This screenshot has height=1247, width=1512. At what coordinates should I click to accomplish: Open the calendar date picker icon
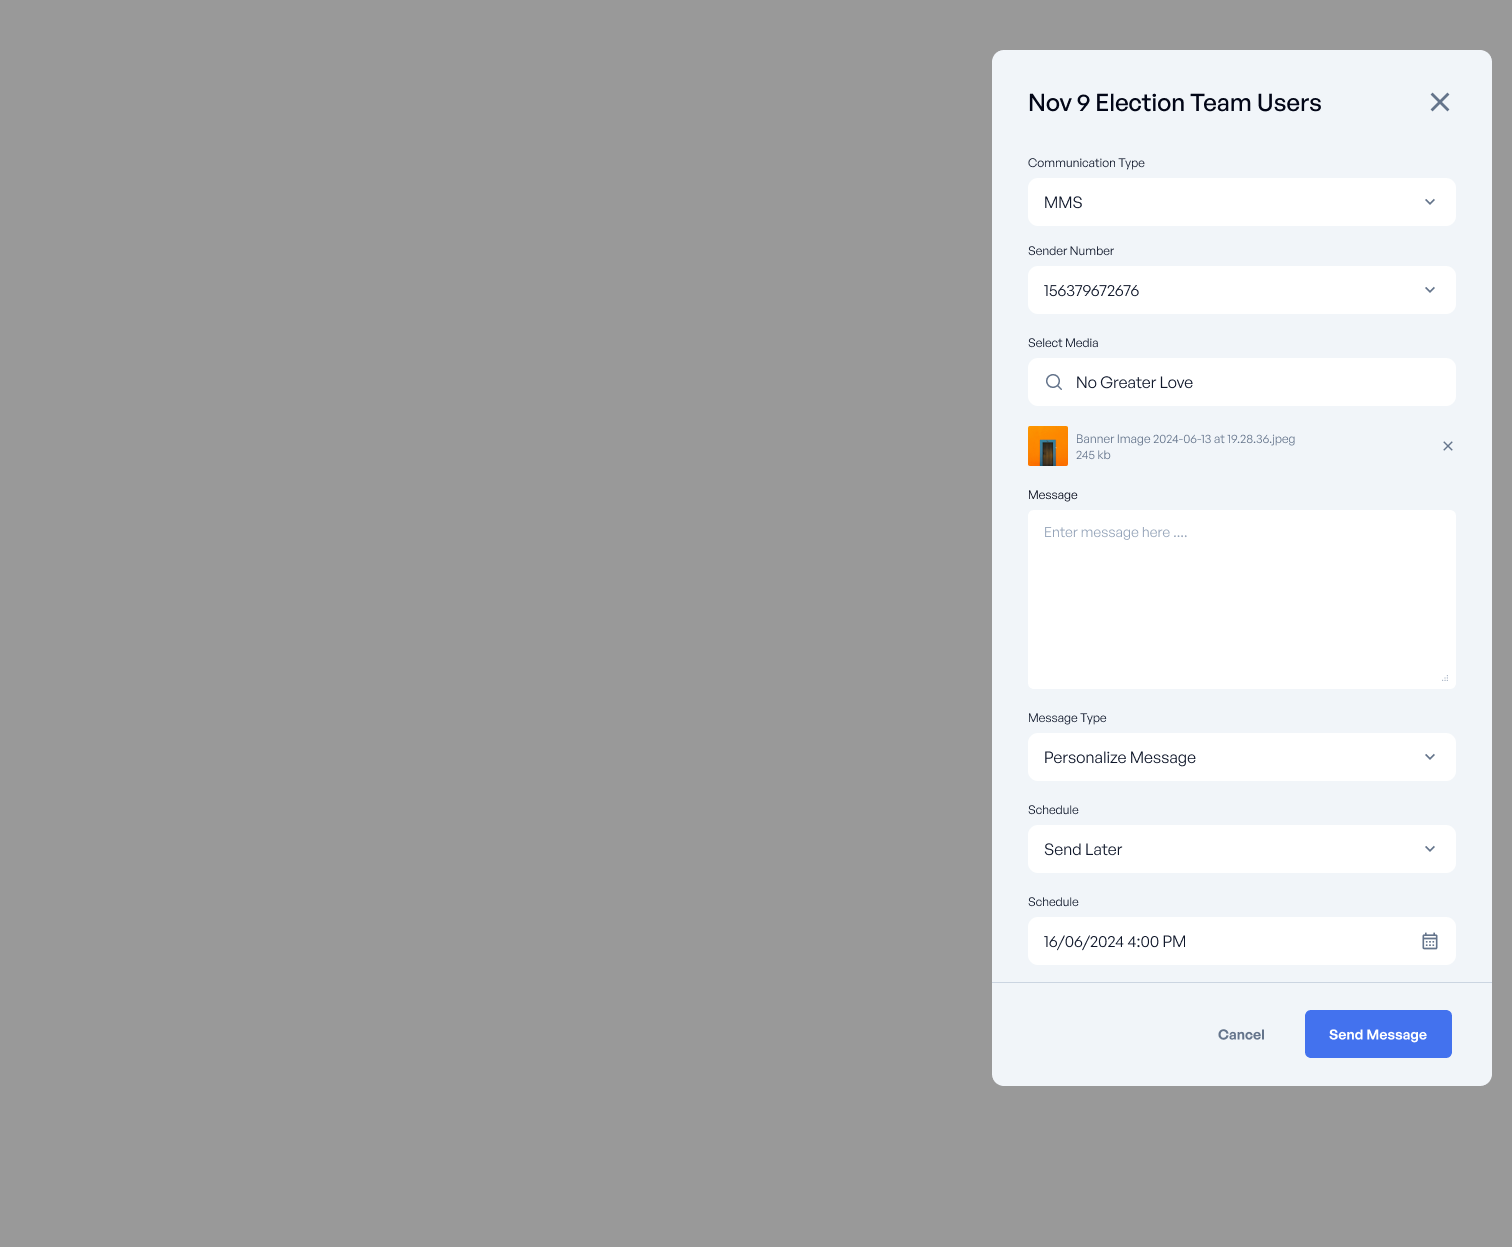click(x=1430, y=941)
